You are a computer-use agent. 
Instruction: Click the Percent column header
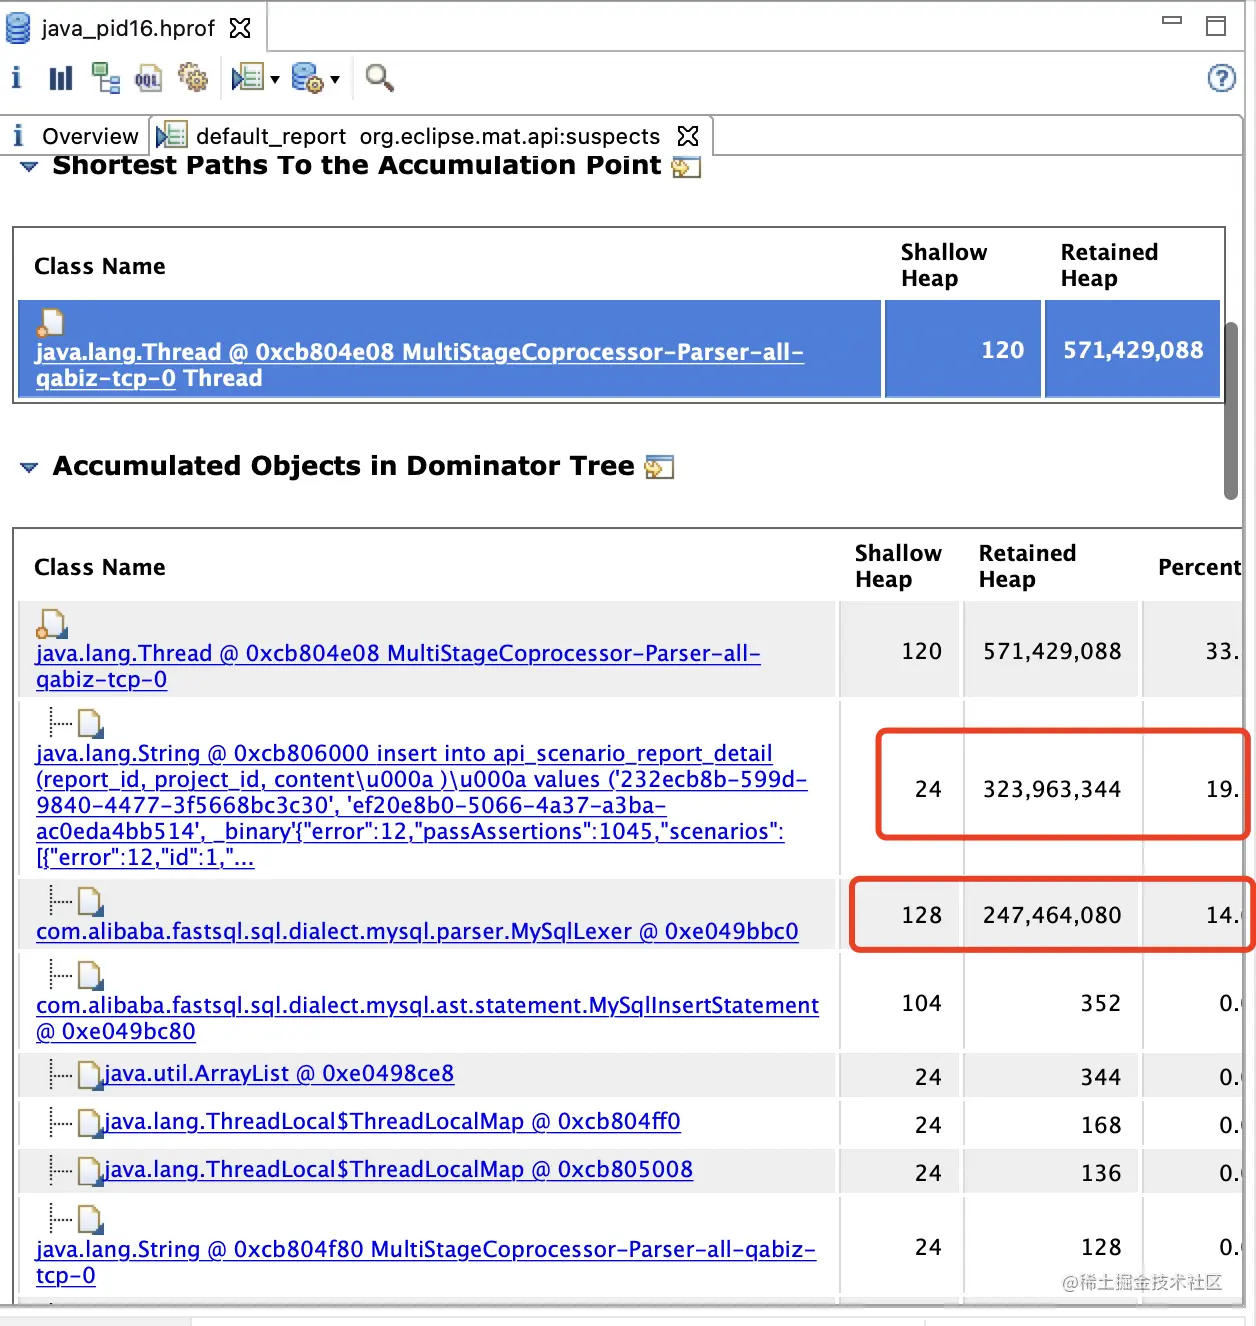(1199, 567)
